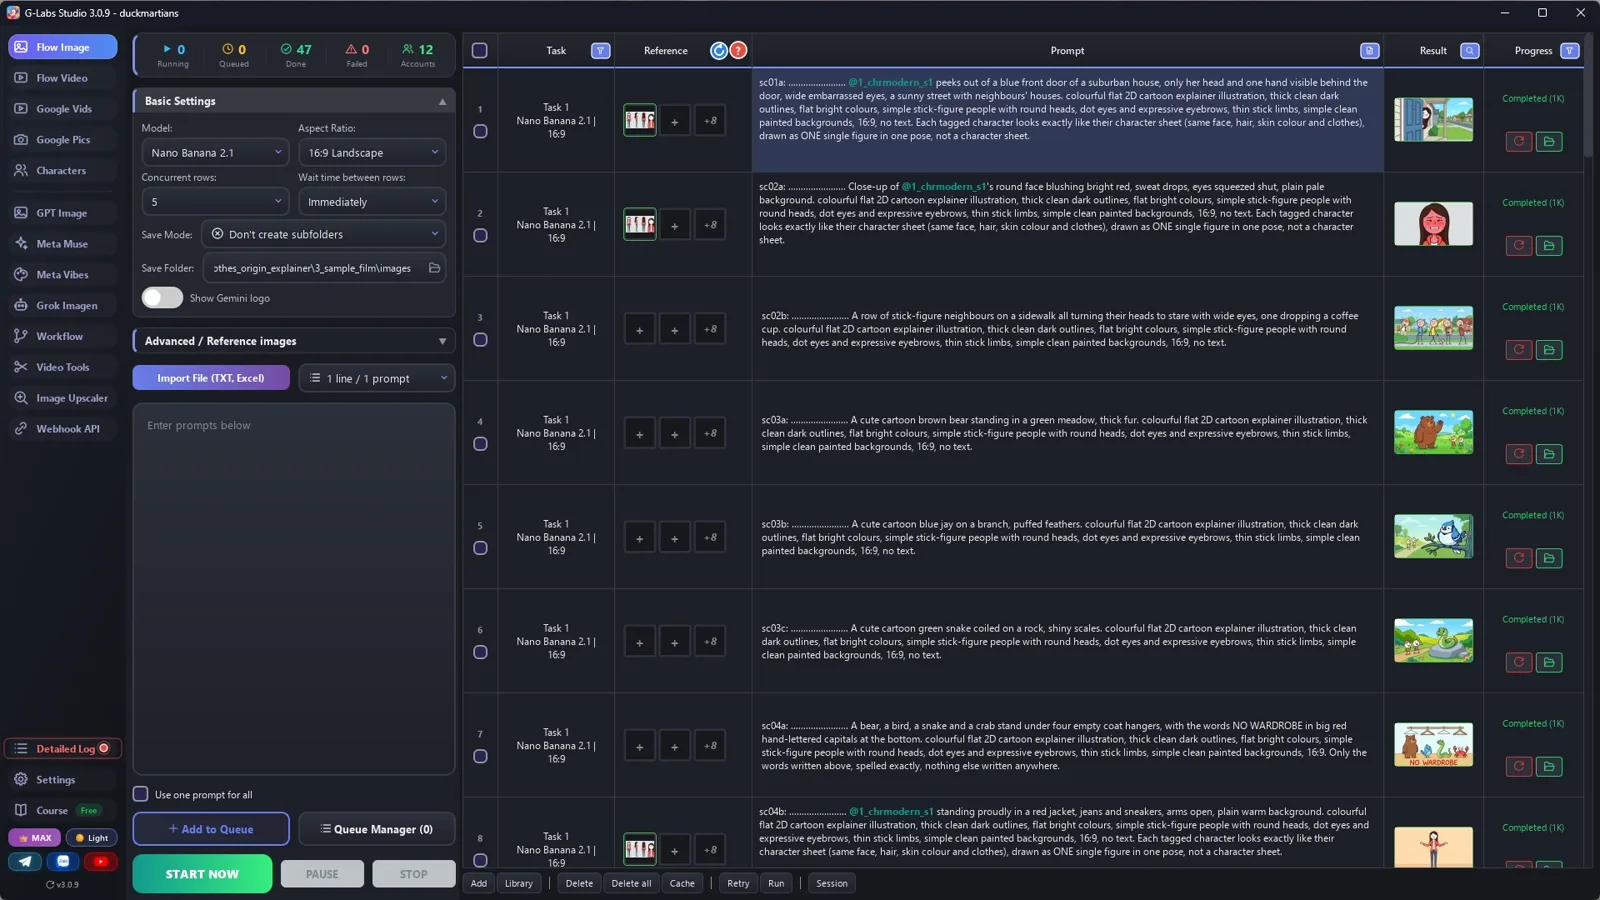
Task: Open Characters in the sidebar
Action: 62,171
